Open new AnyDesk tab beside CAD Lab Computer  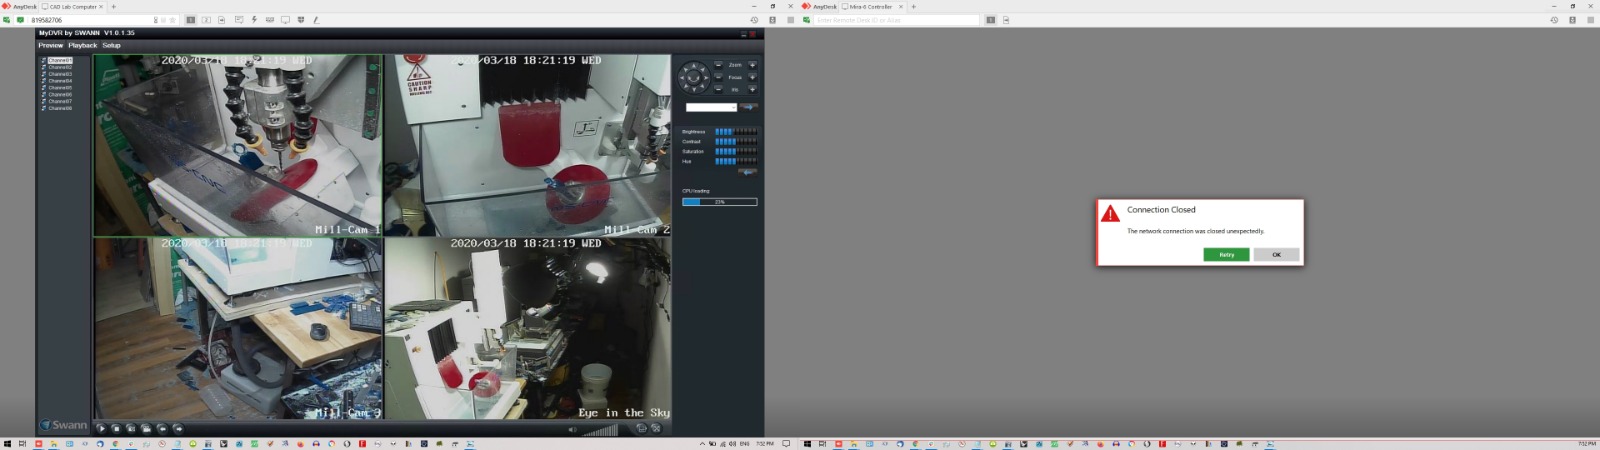113,7
